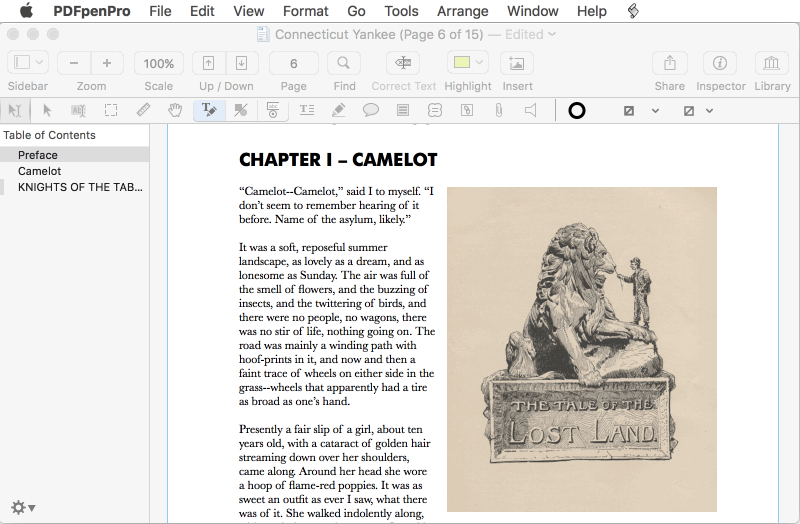
Task: Click the zoom in plus button
Action: (x=107, y=63)
